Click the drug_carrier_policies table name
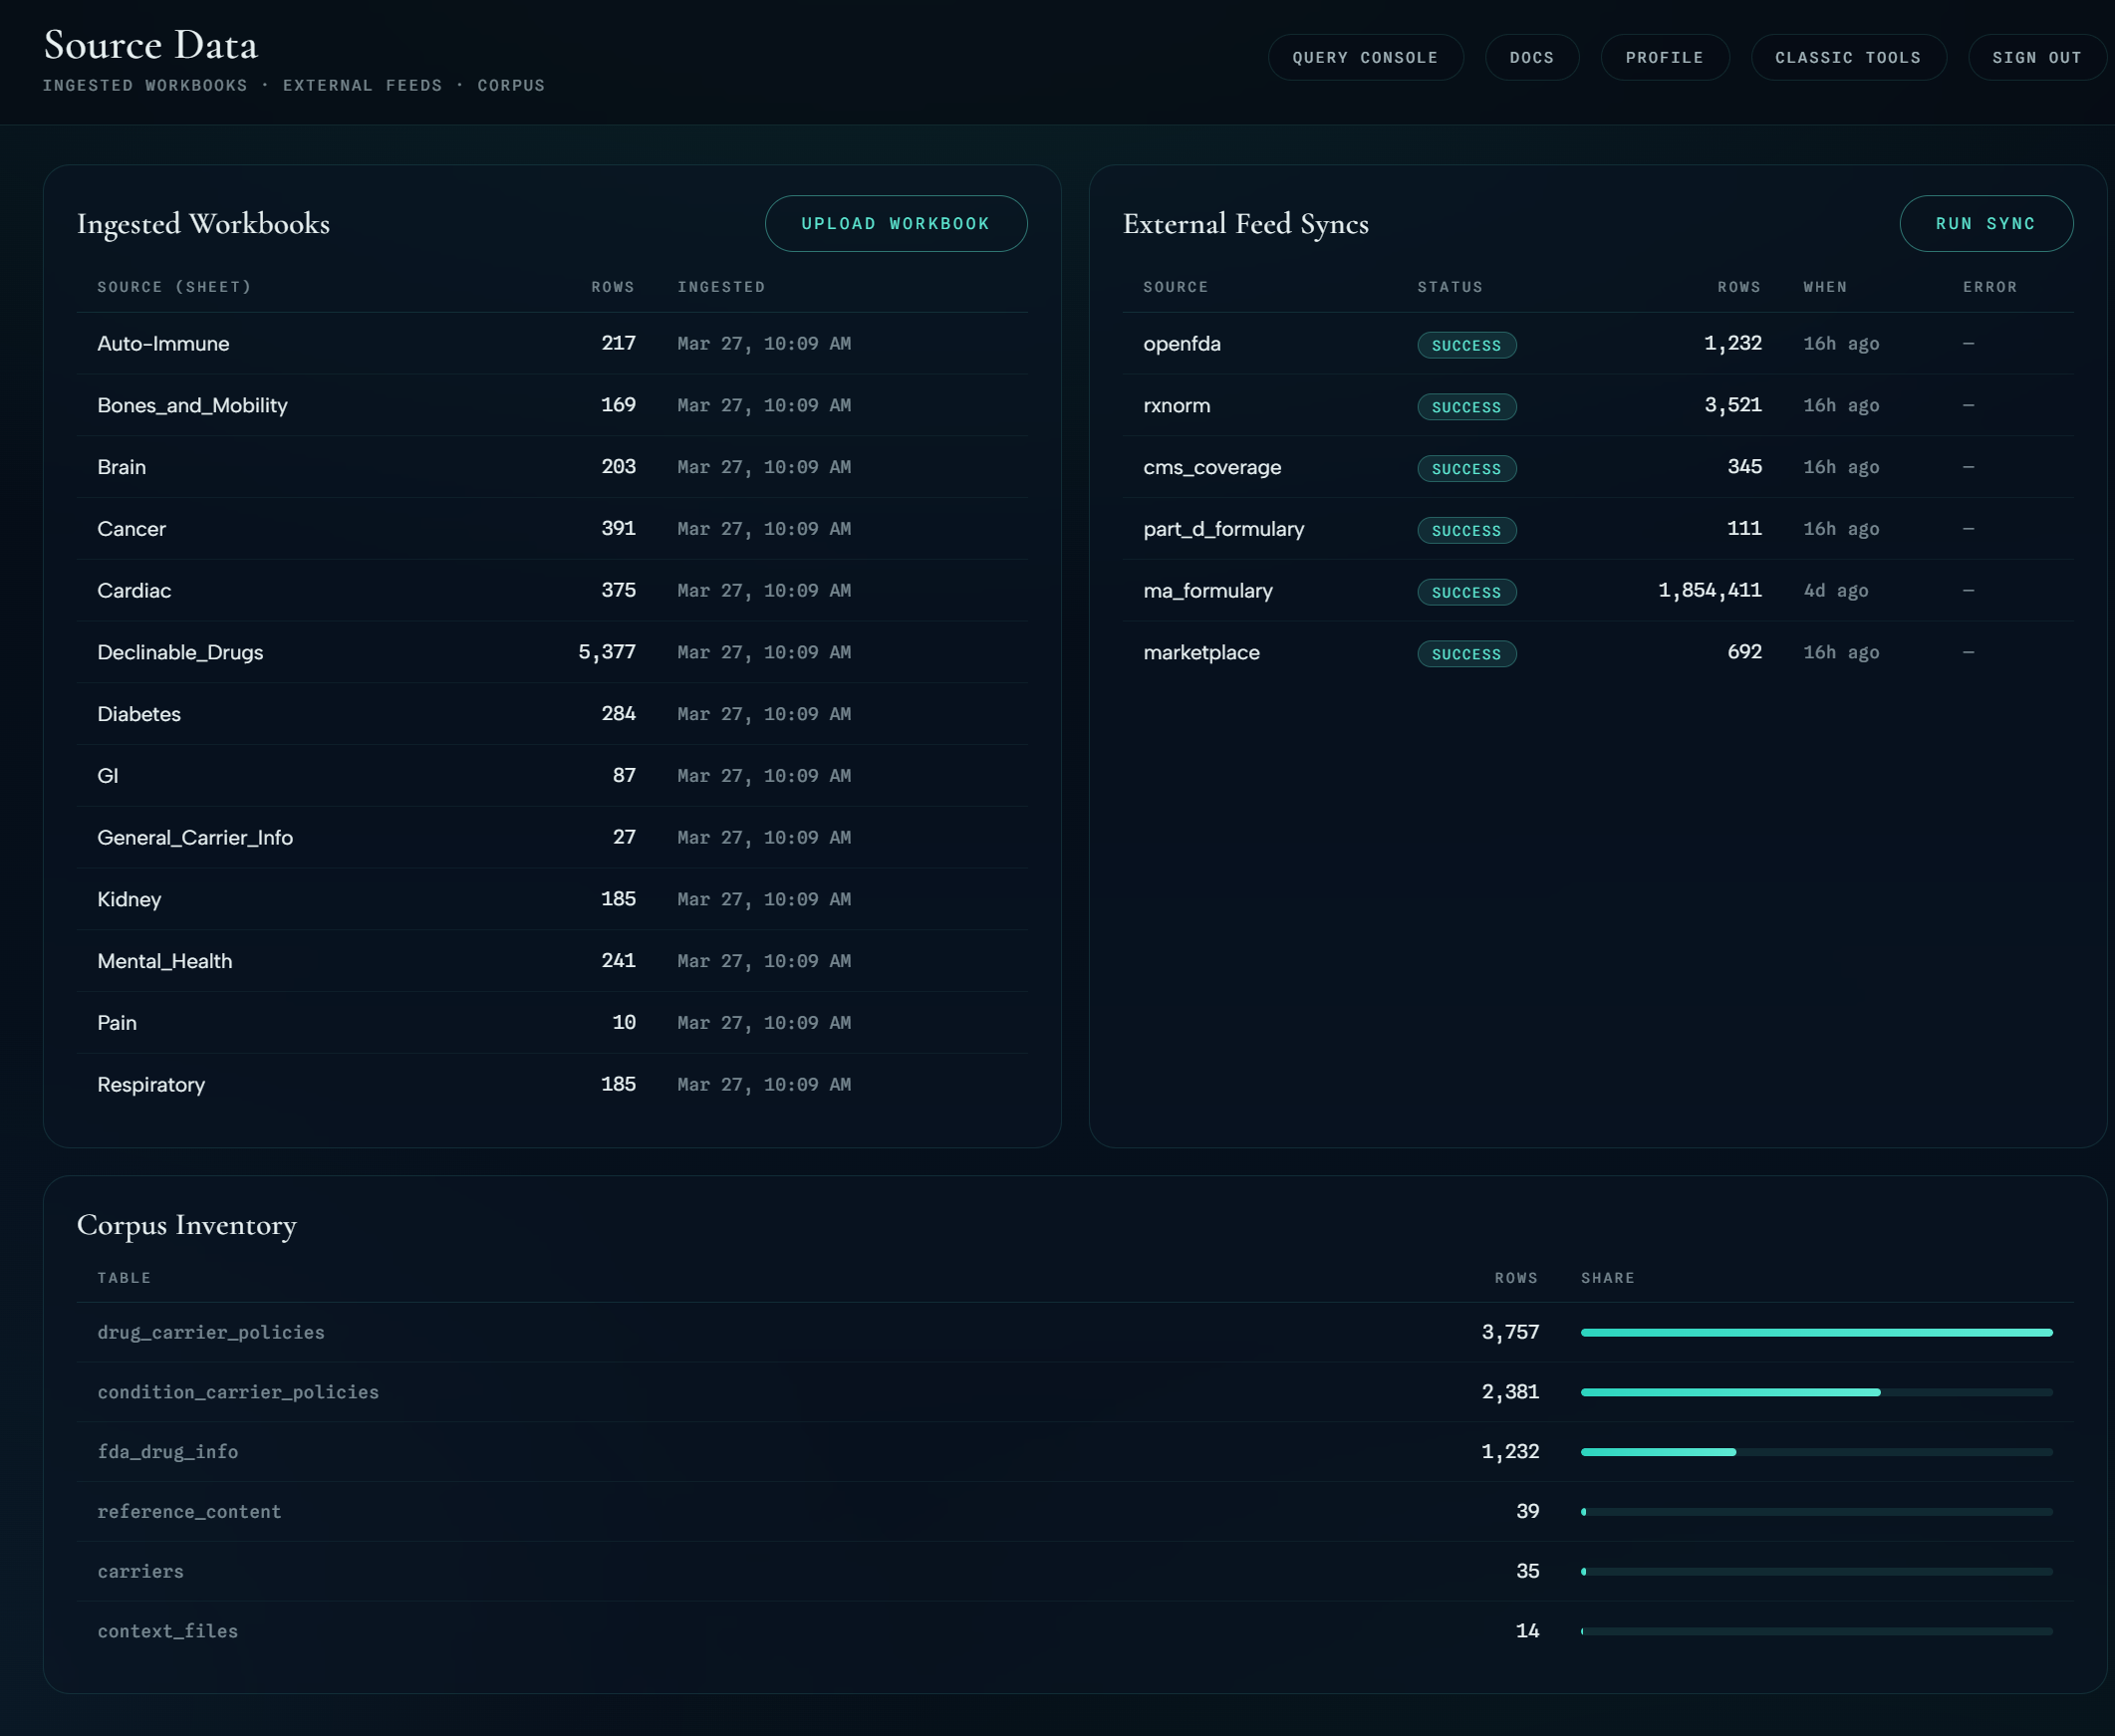Image resolution: width=2115 pixels, height=1736 pixels. pos(211,1333)
